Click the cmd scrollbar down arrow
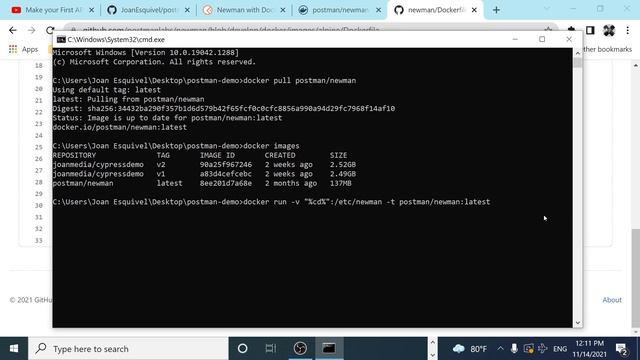The image size is (640, 360). [x=578, y=323]
